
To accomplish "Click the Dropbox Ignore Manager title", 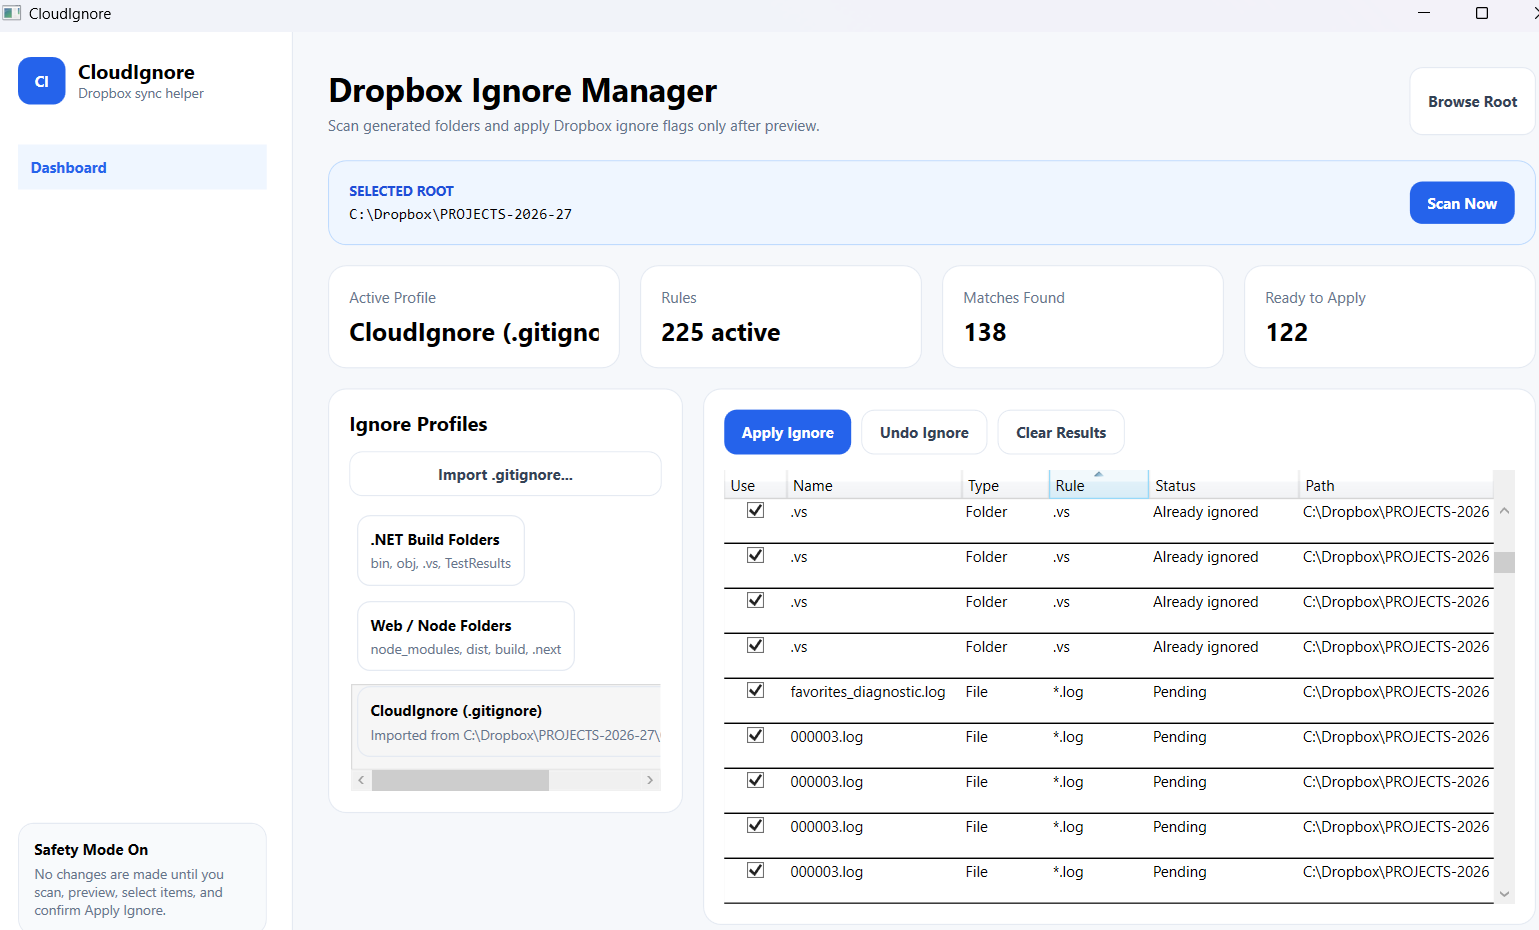I will tap(522, 91).
